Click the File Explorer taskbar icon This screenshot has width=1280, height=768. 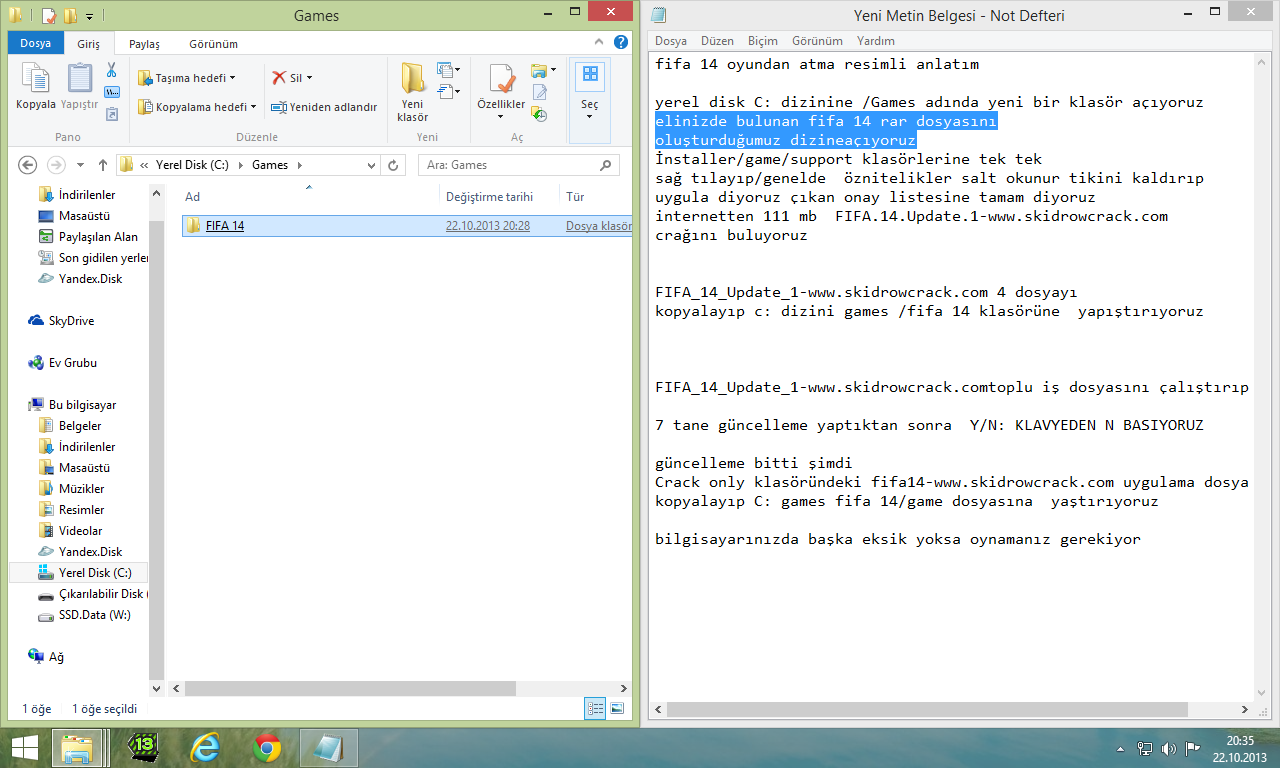[77, 747]
